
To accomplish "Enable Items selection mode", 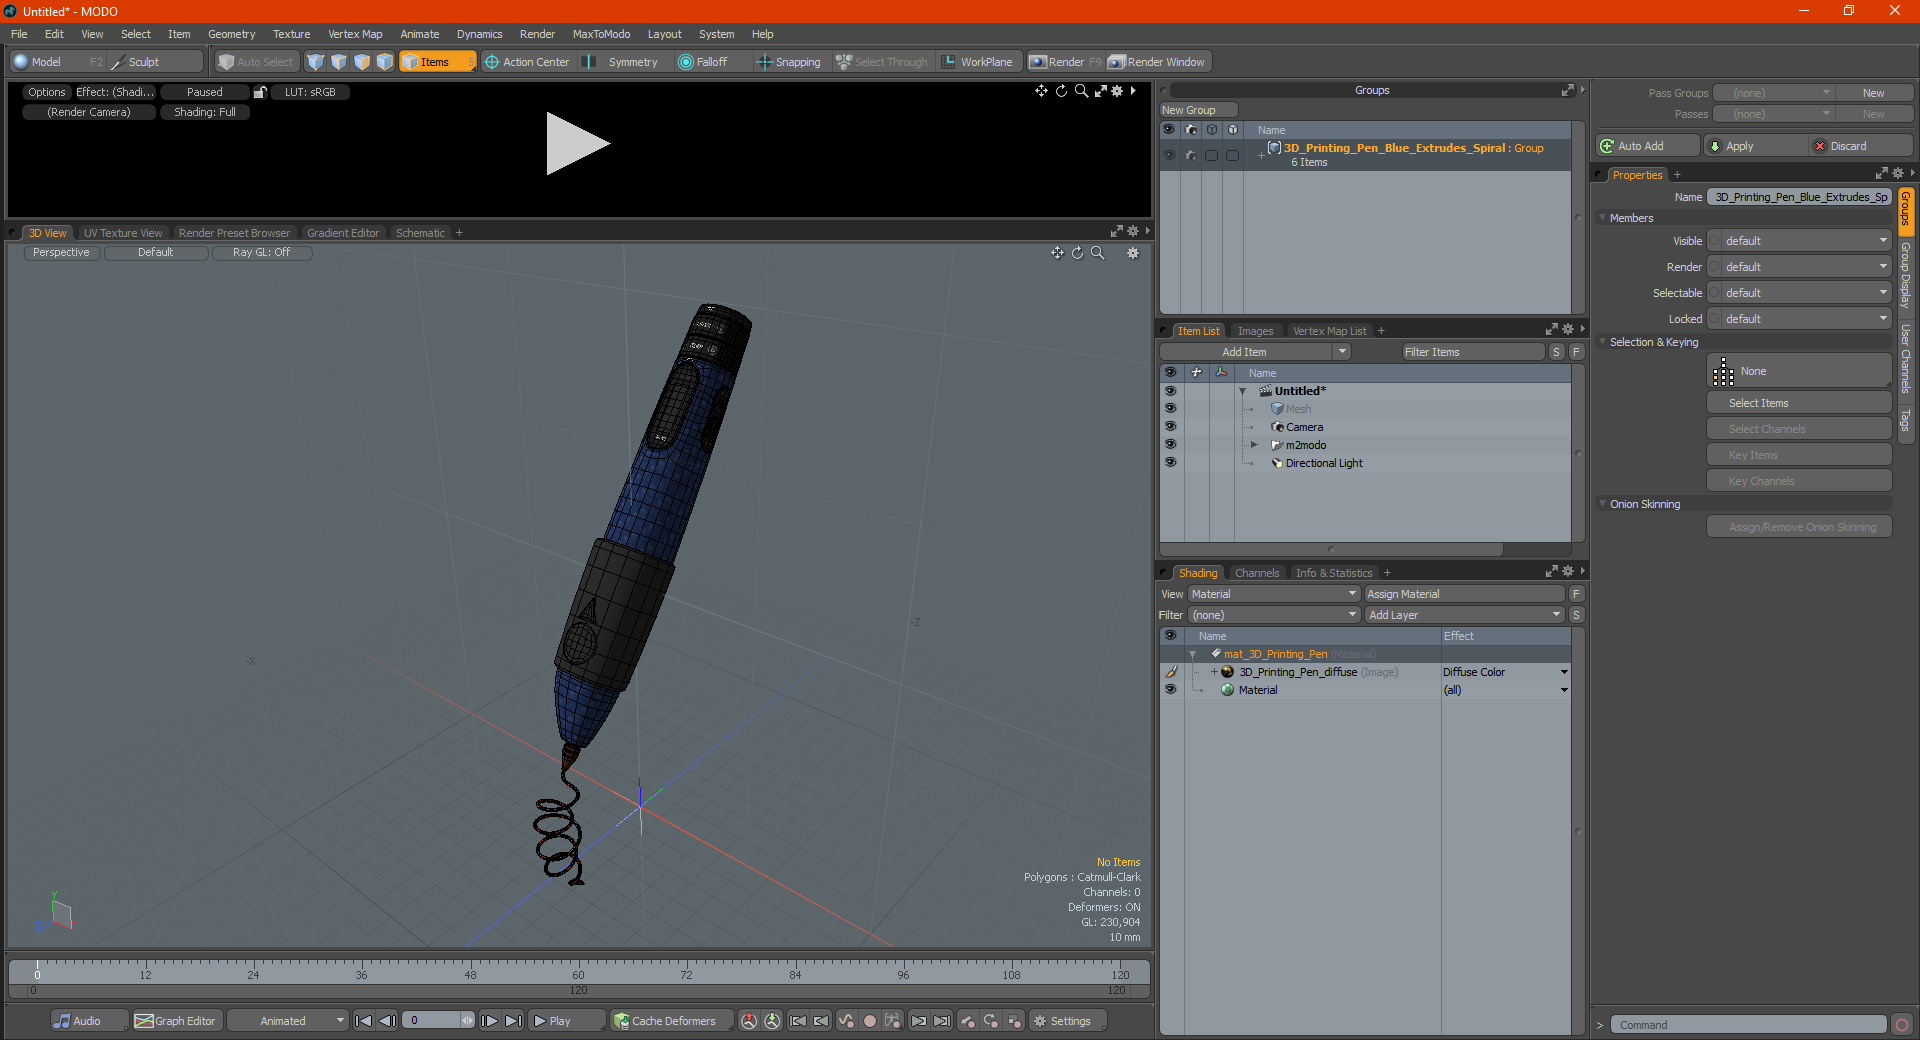I will (437, 62).
